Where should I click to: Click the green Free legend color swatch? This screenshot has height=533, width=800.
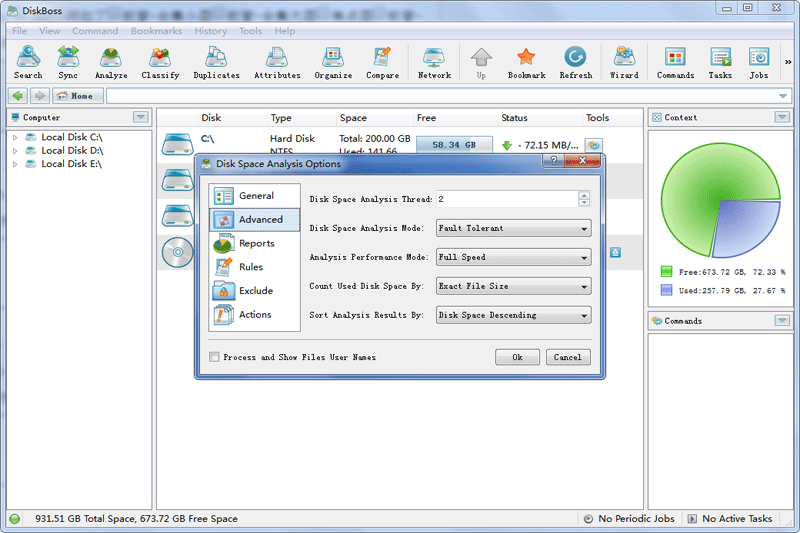point(667,271)
